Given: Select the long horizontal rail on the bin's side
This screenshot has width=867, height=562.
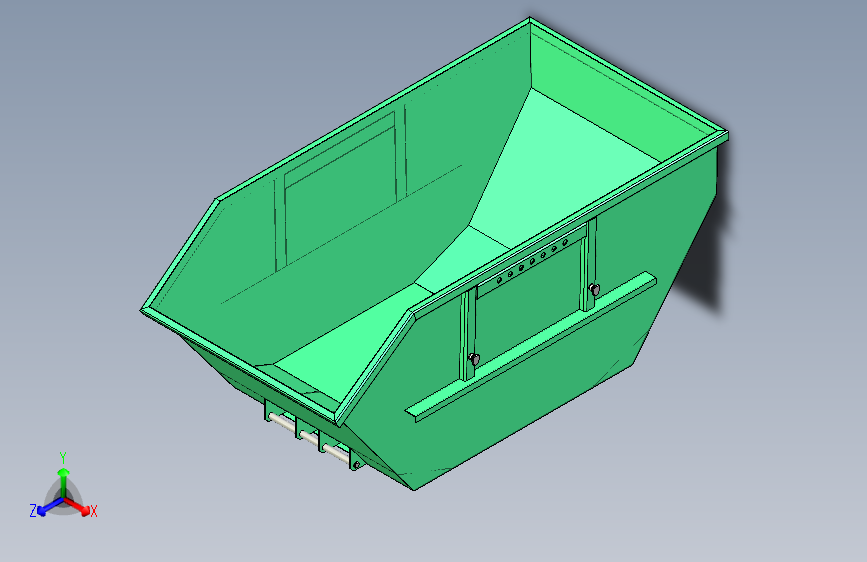Looking at the screenshot, I should [531, 346].
